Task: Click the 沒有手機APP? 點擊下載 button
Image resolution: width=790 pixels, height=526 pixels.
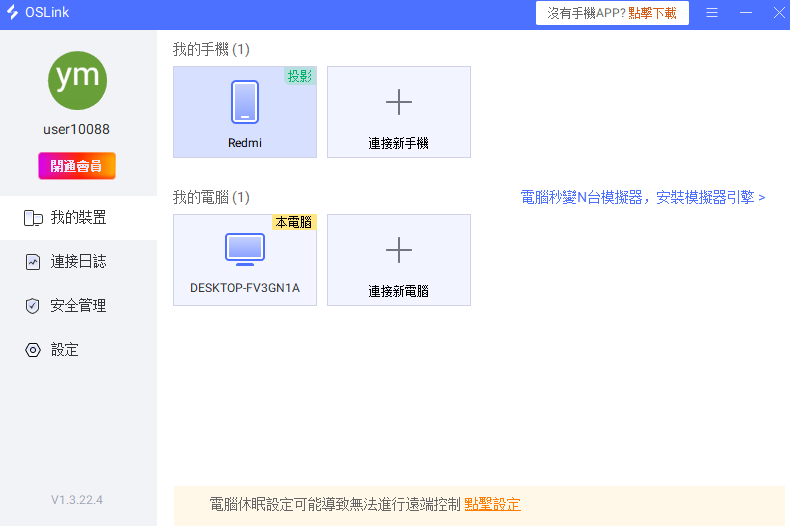Action: pos(612,13)
